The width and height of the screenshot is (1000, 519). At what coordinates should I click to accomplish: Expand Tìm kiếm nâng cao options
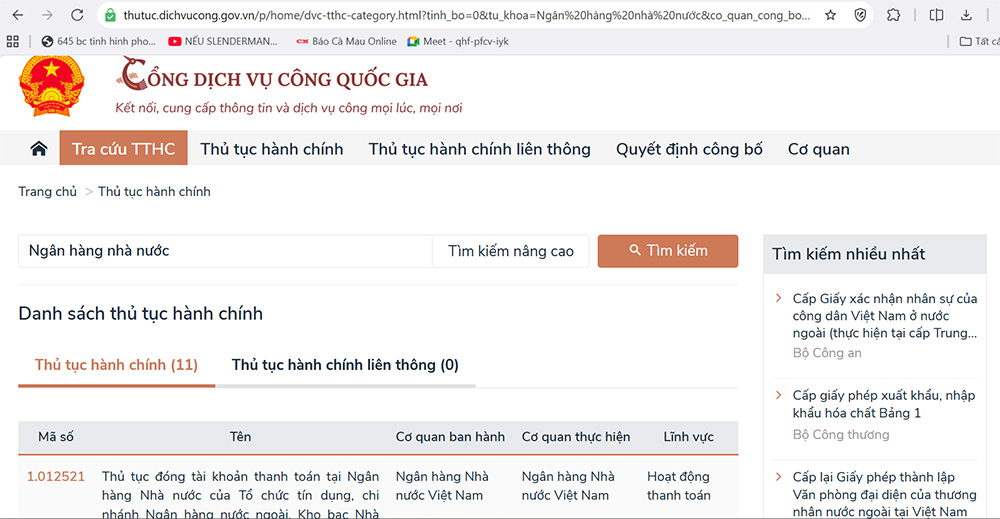click(x=510, y=251)
